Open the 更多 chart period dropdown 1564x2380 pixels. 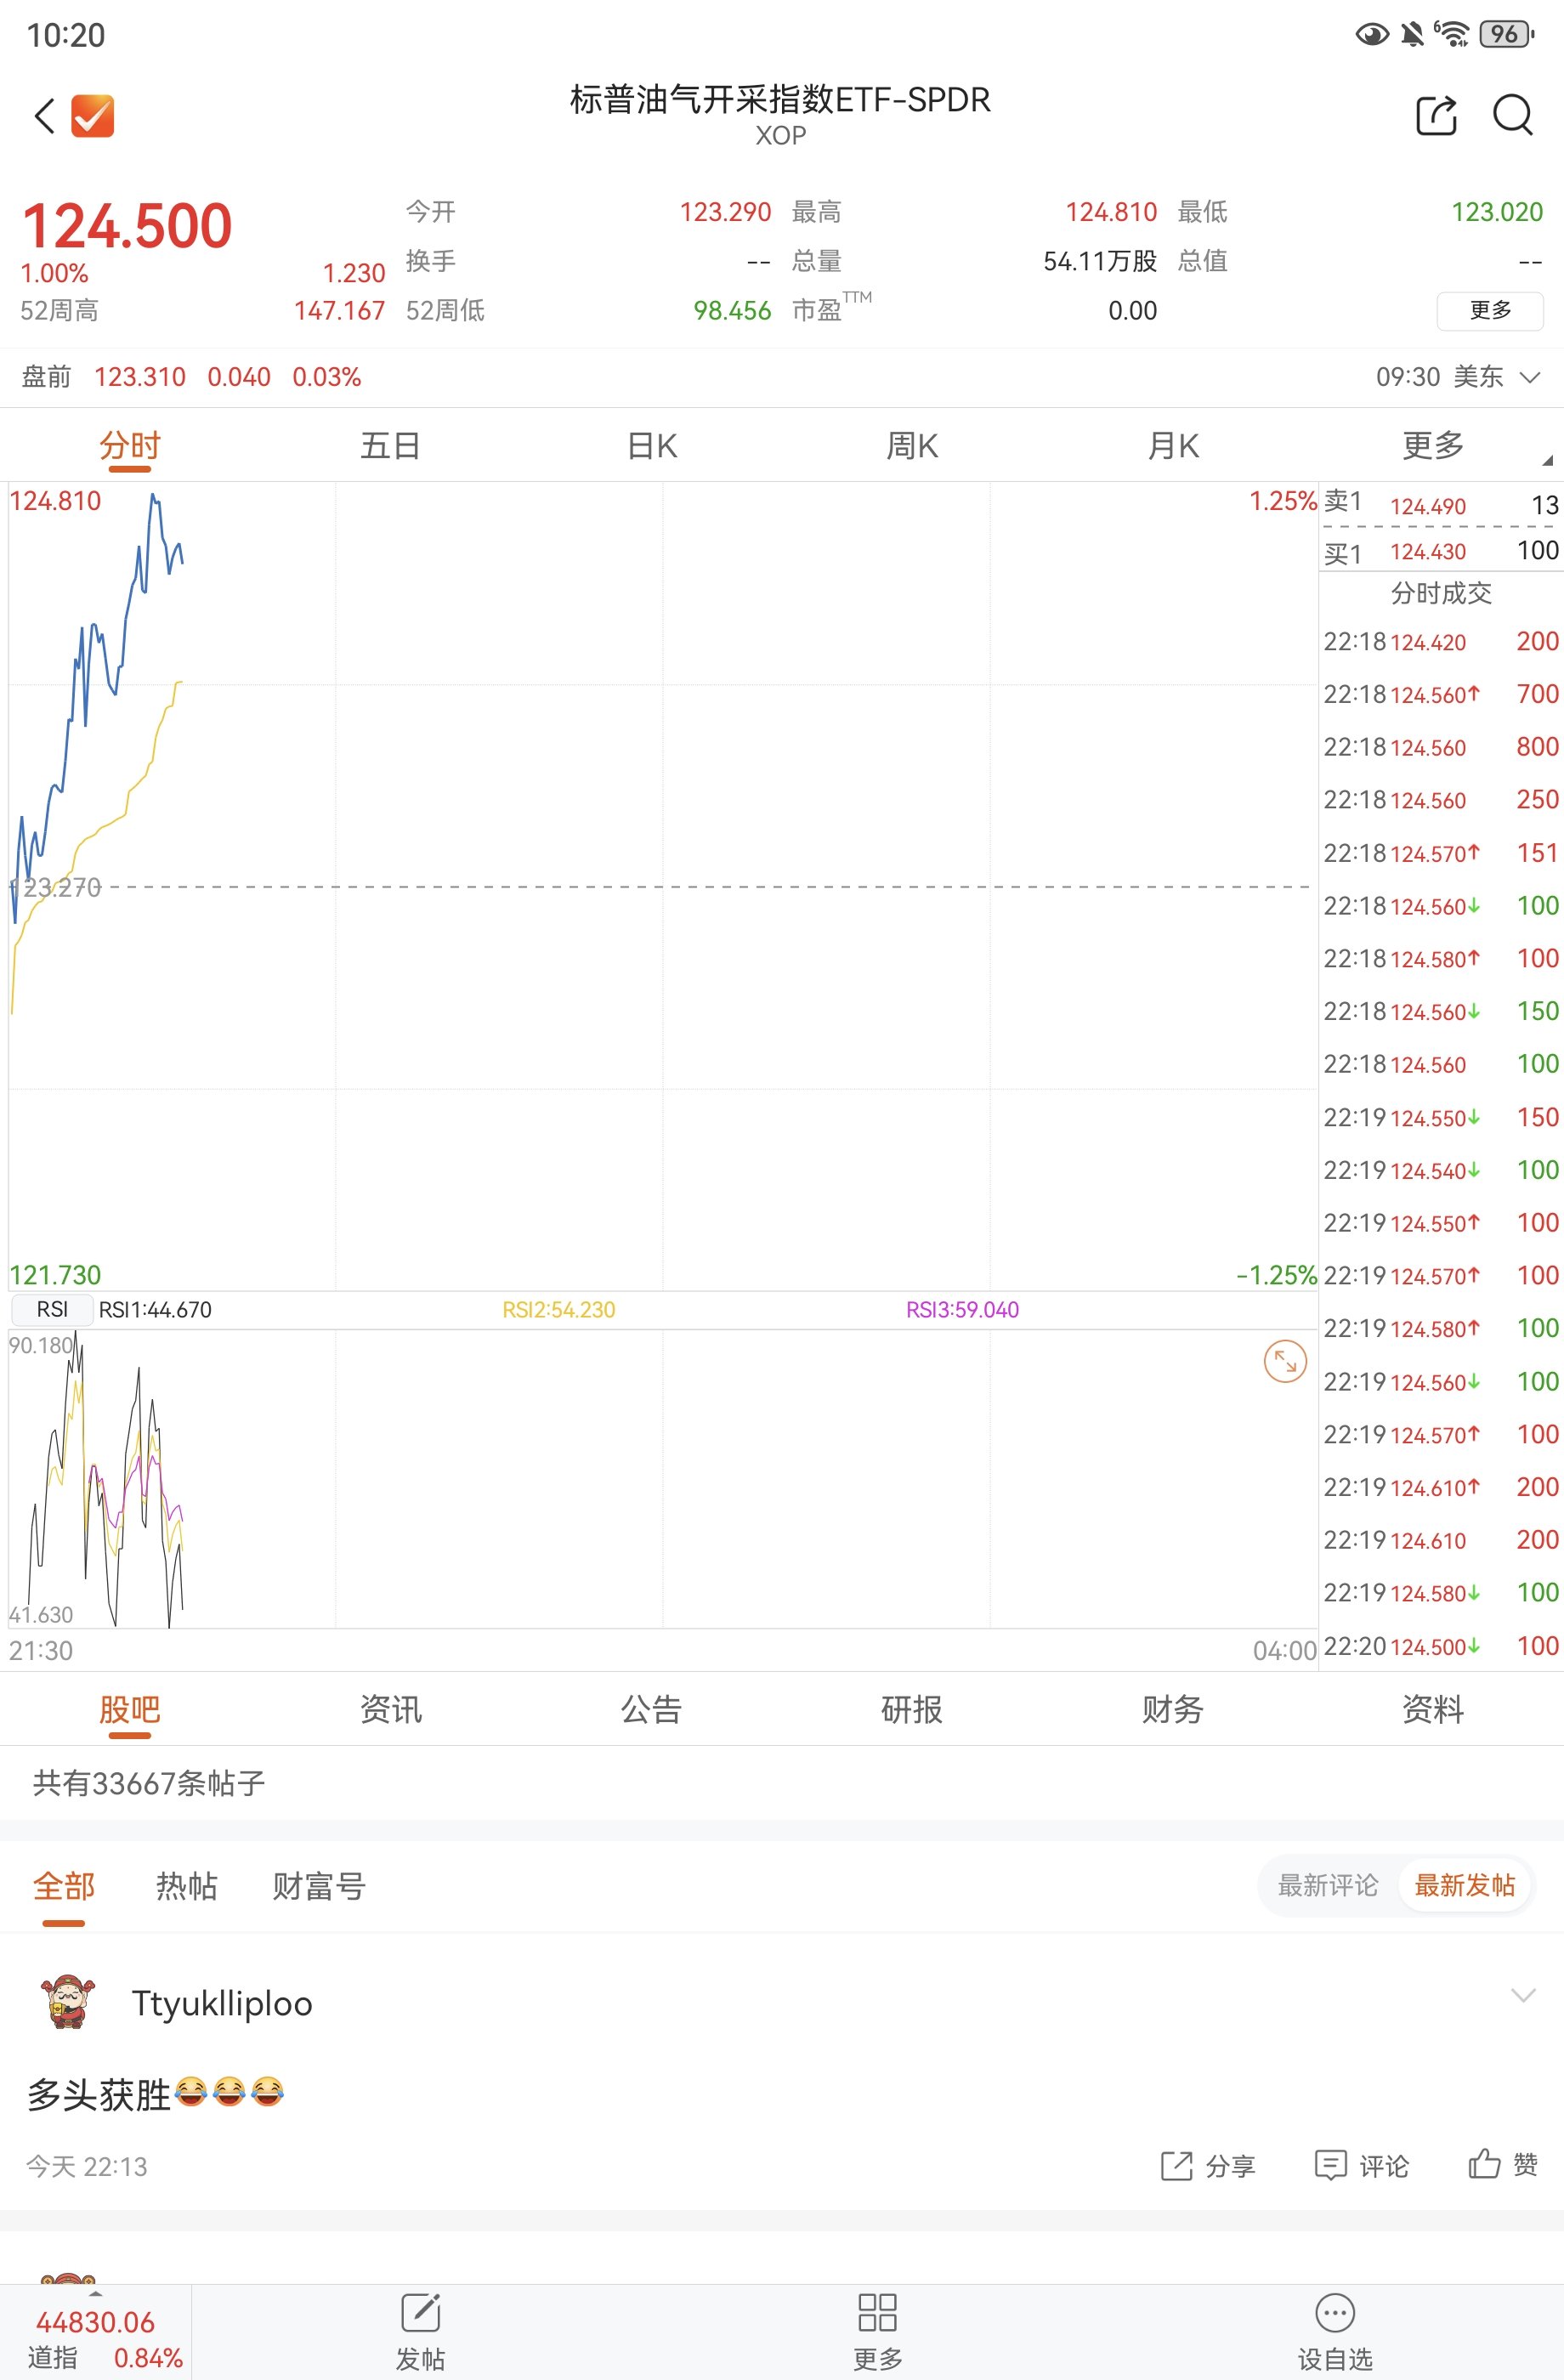[x=1434, y=446]
